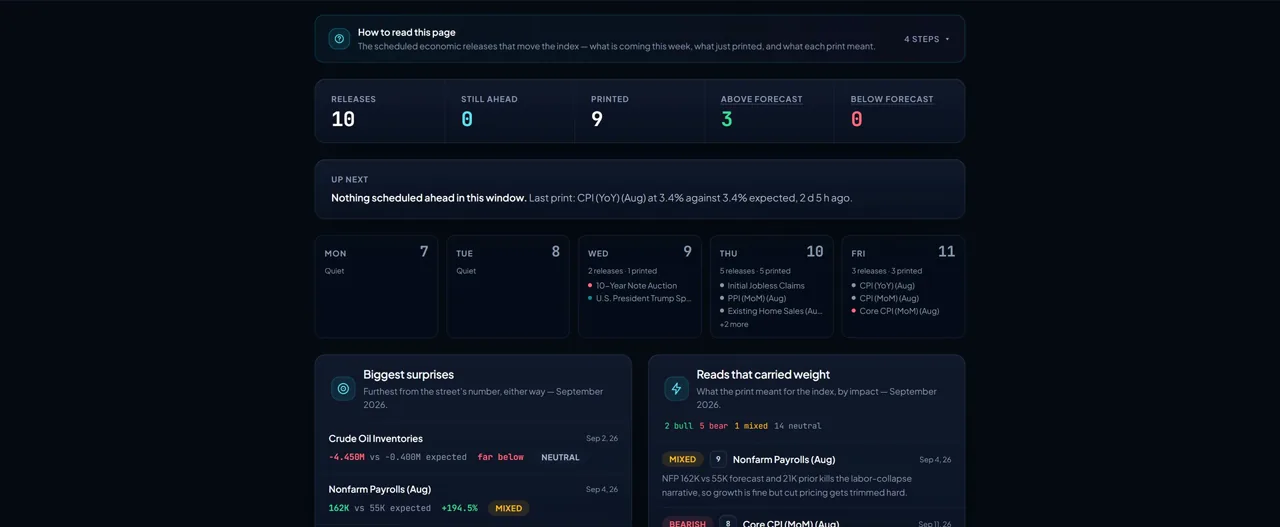The height and width of the screenshot is (527, 1280).
Task: Filter by 14 neutral count
Action: [798, 426]
